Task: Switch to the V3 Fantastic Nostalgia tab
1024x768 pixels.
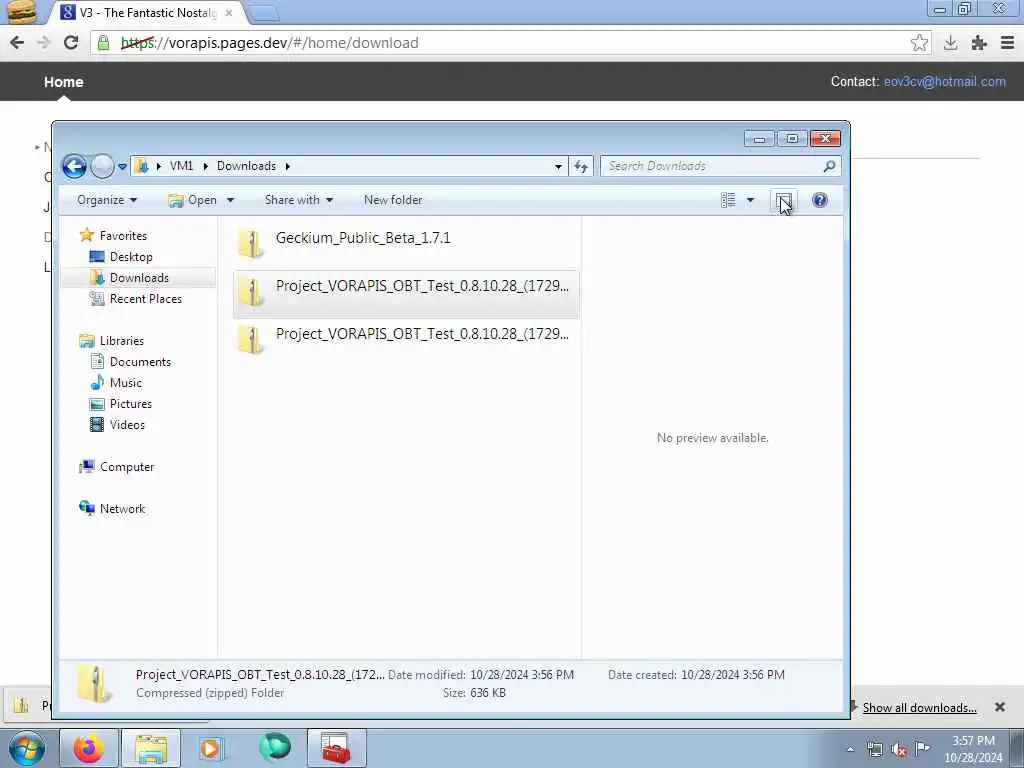Action: point(147,12)
